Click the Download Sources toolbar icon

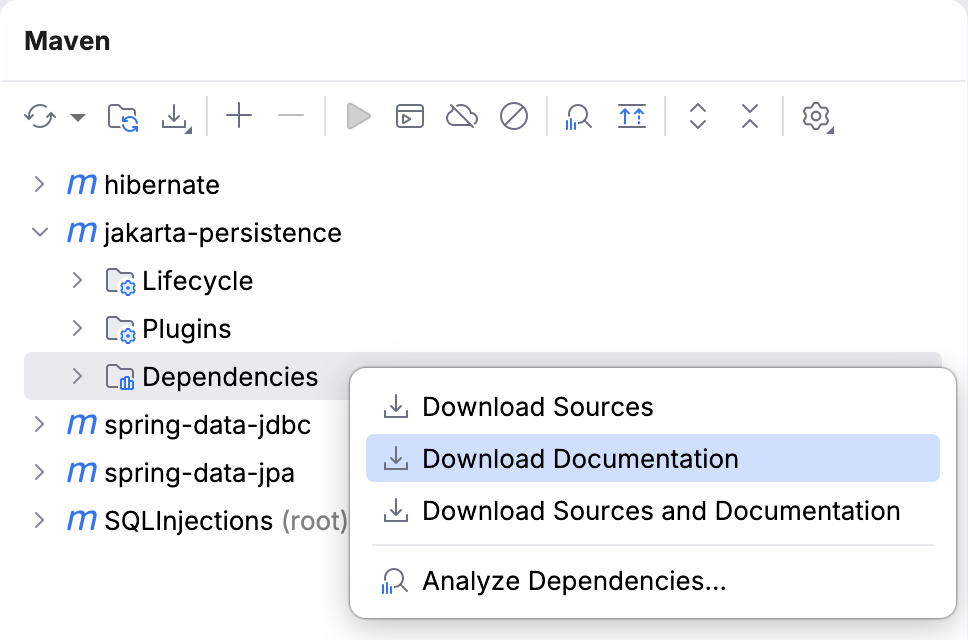click(x=176, y=117)
